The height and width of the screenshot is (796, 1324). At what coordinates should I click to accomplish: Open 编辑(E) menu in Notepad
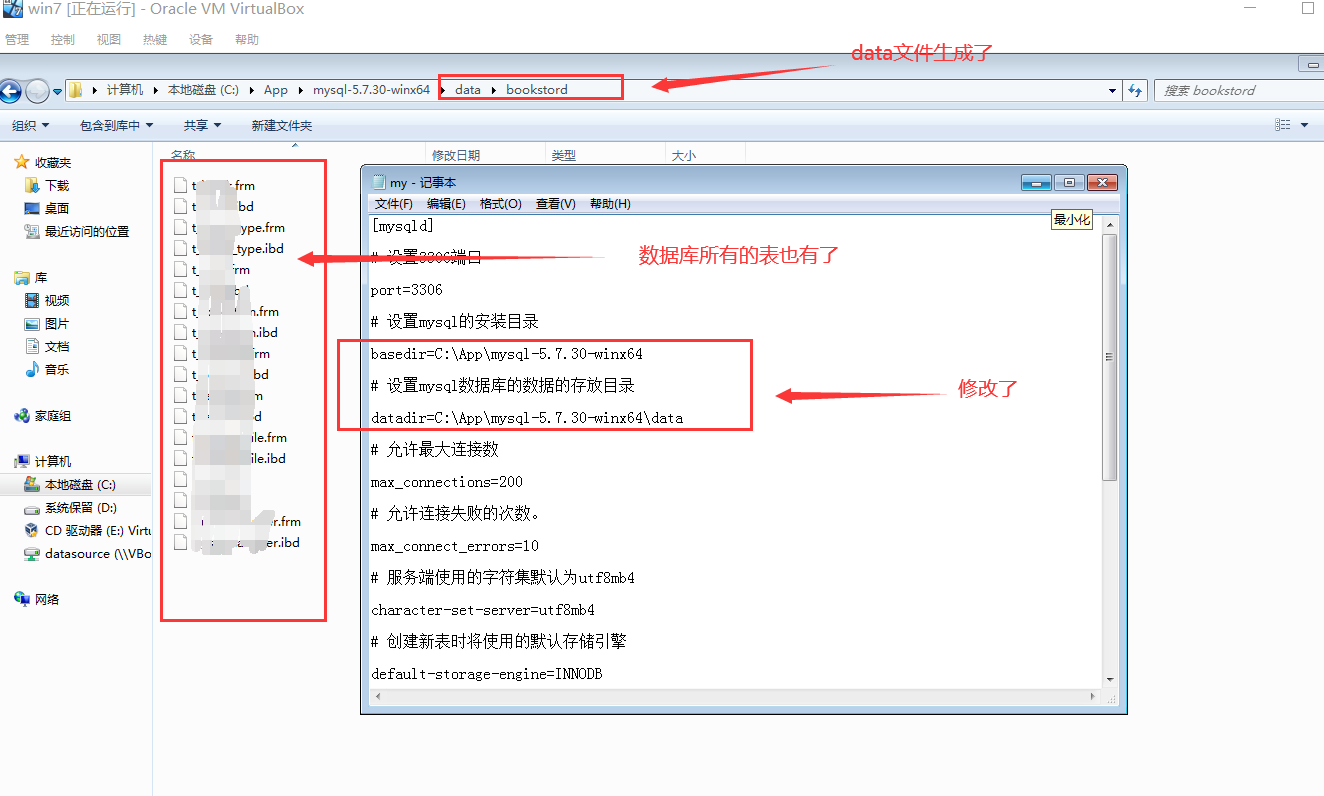[446, 203]
